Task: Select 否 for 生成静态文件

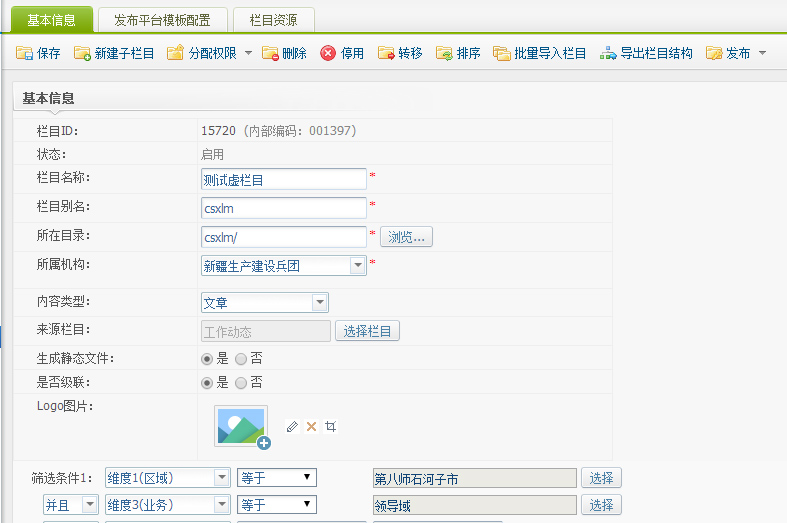Action: [x=241, y=358]
